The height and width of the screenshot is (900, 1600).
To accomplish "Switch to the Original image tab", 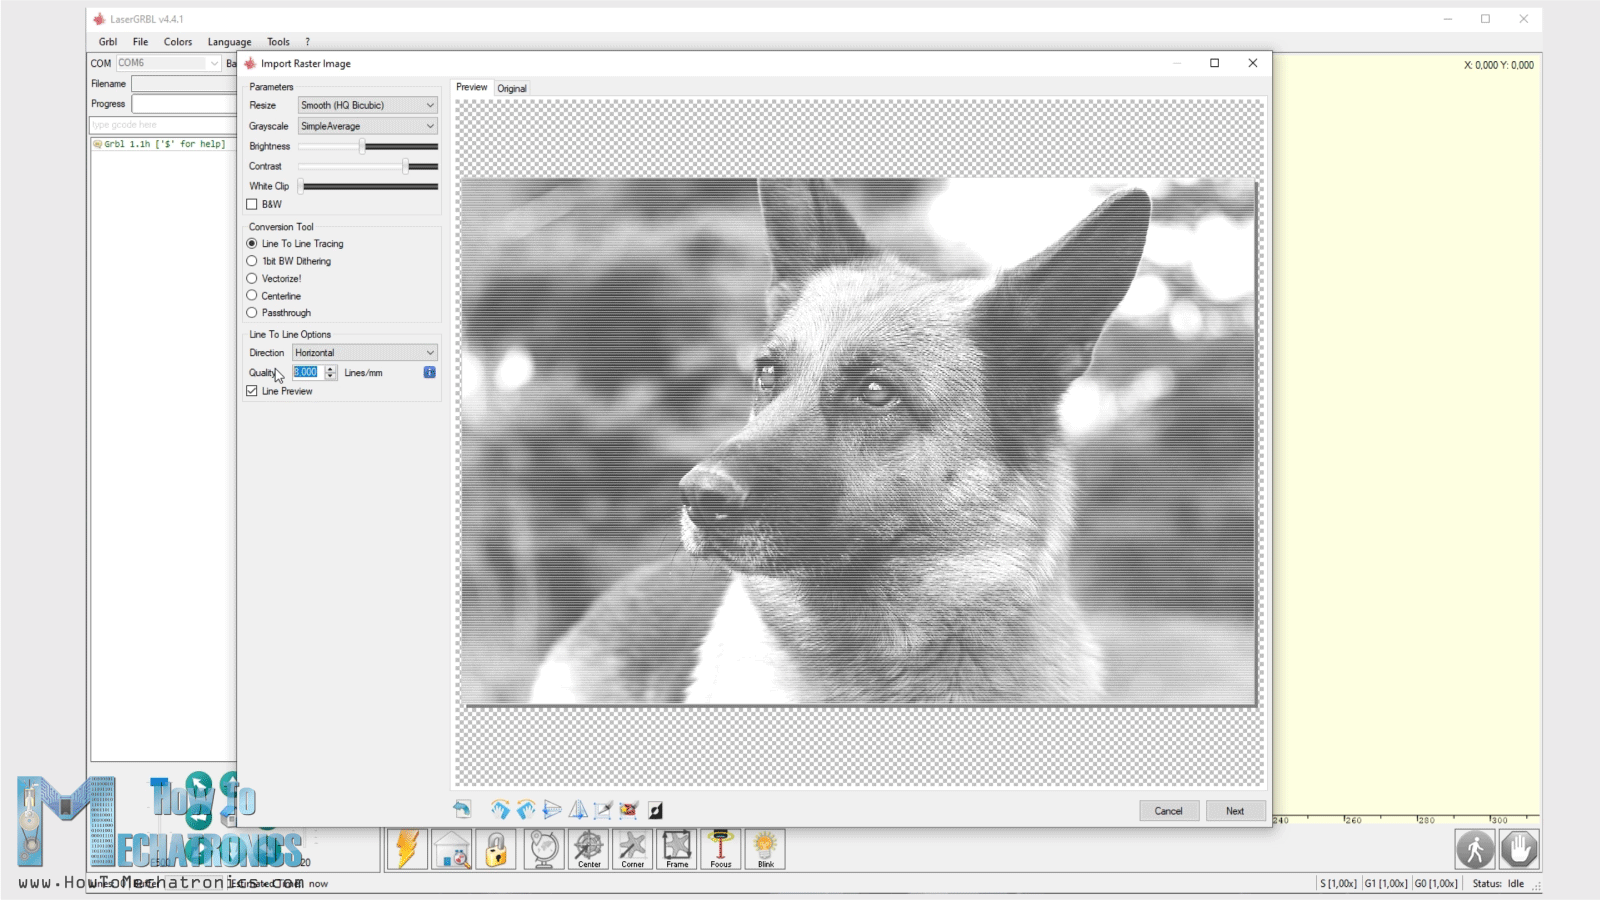I will pos(512,88).
